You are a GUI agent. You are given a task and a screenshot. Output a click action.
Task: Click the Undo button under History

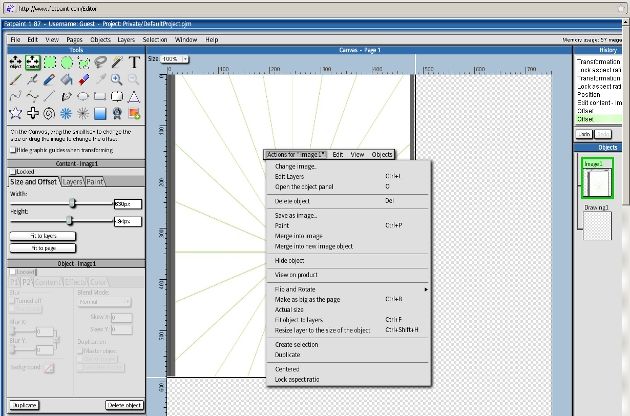click(584, 134)
